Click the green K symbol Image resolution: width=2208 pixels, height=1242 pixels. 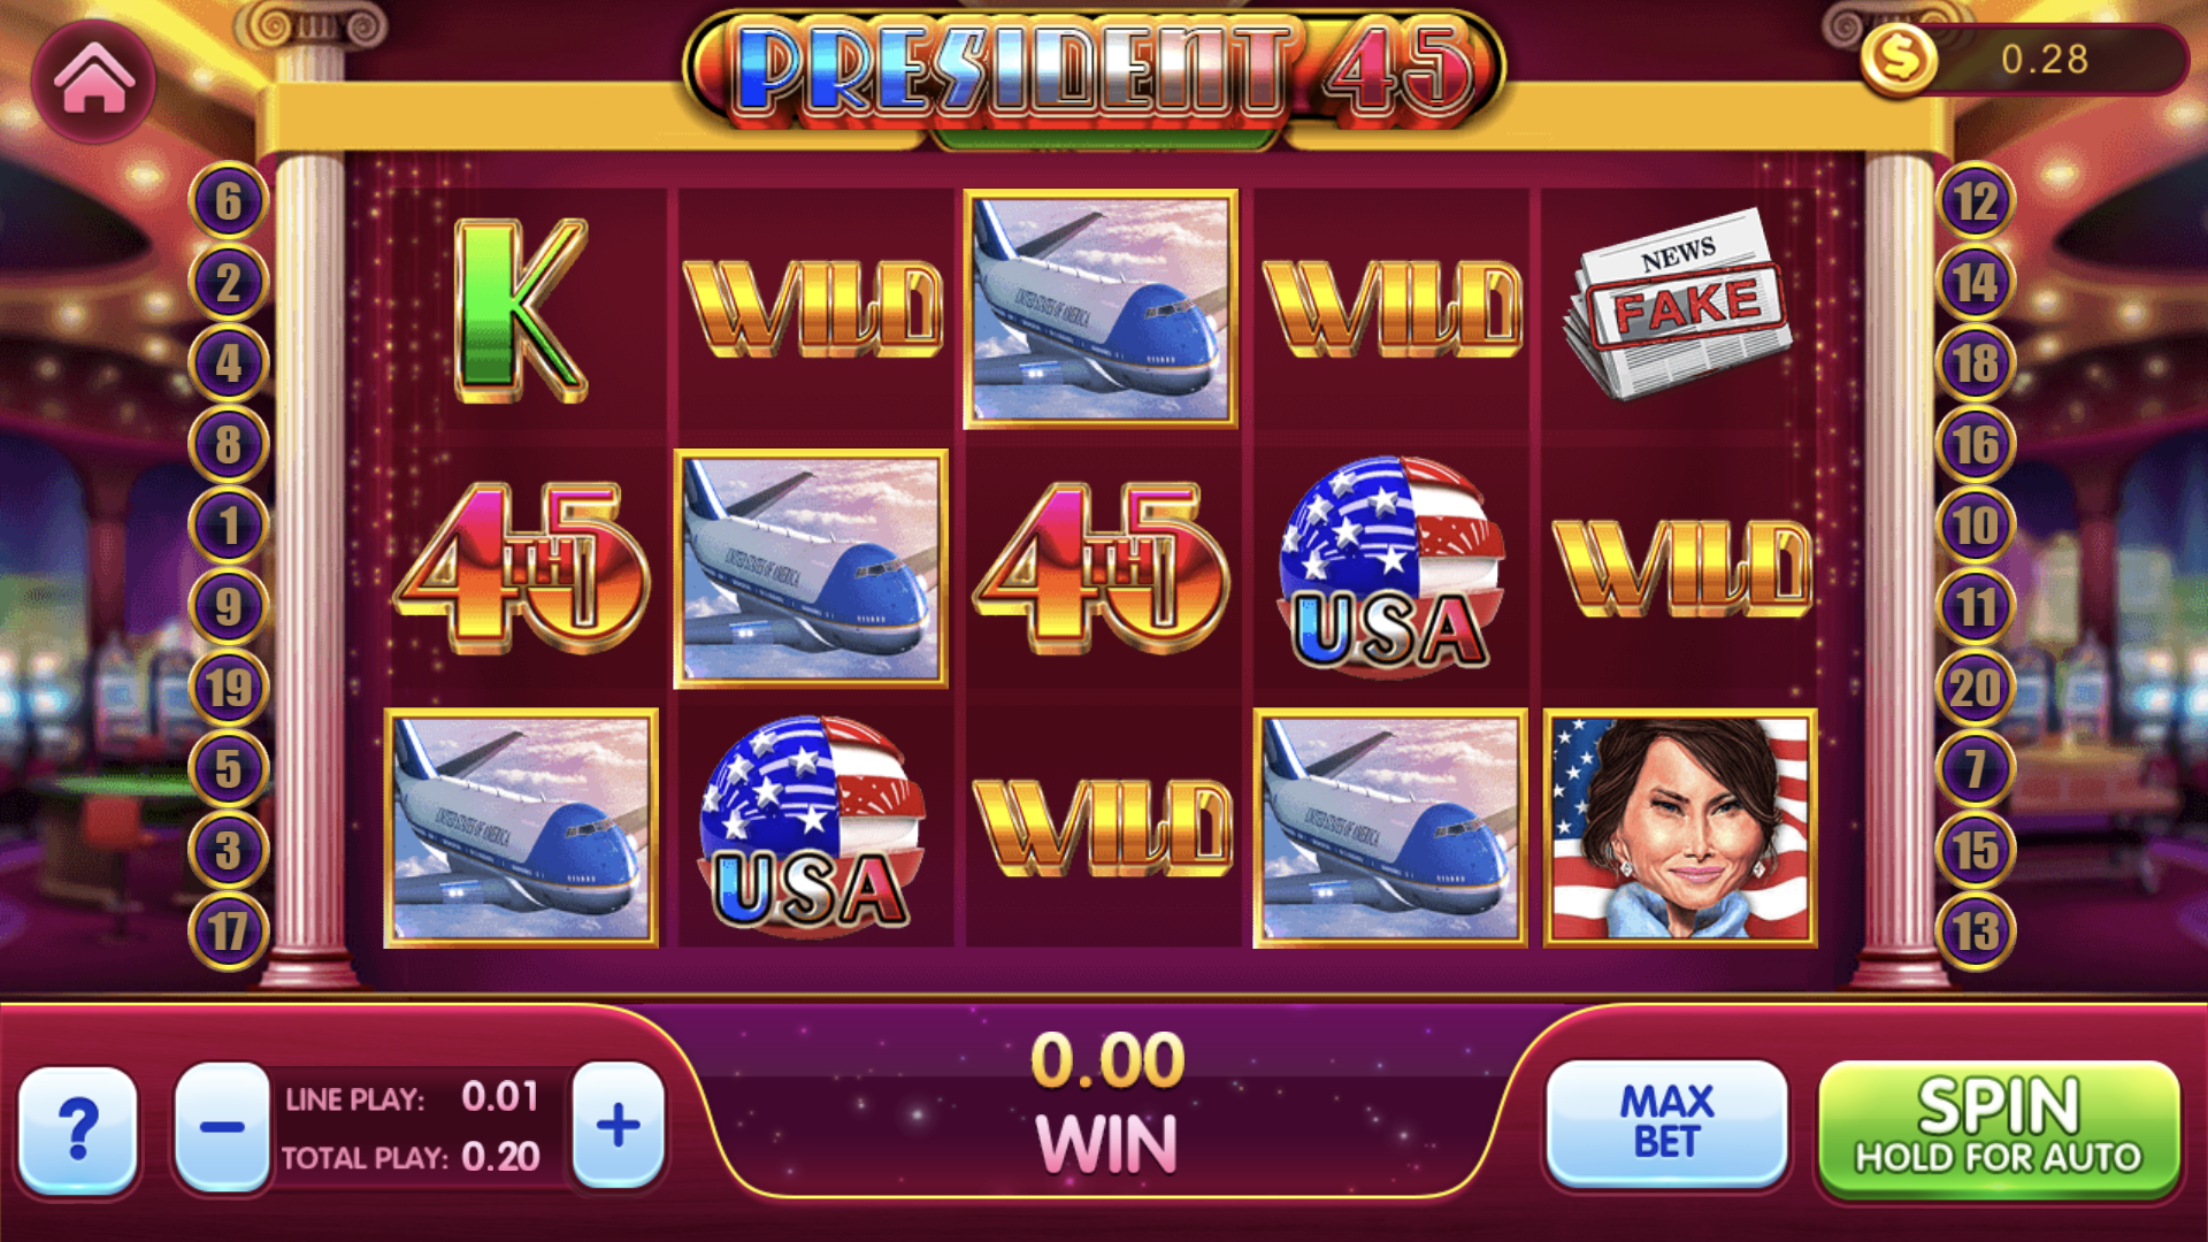coord(520,310)
